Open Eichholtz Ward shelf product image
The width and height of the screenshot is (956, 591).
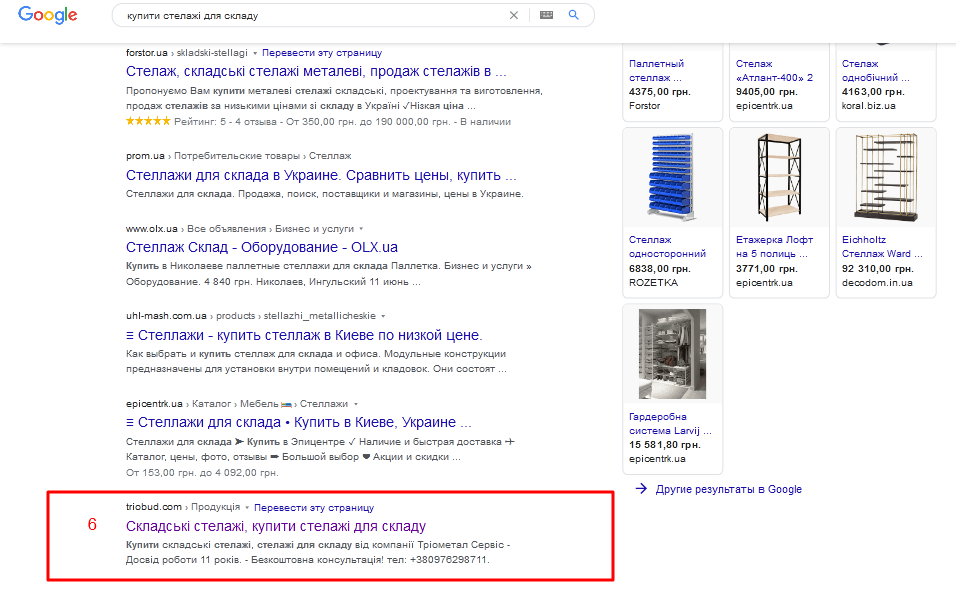click(886, 177)
